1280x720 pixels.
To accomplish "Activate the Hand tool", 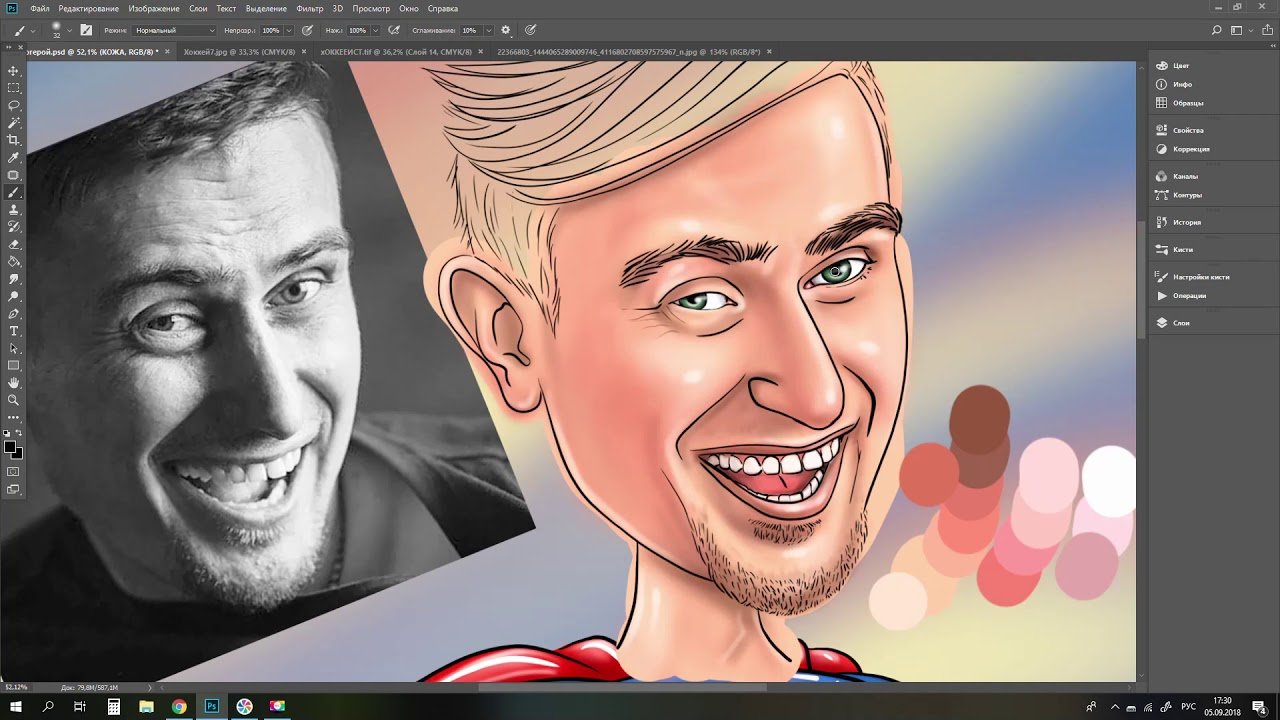I will coord(14,383).
